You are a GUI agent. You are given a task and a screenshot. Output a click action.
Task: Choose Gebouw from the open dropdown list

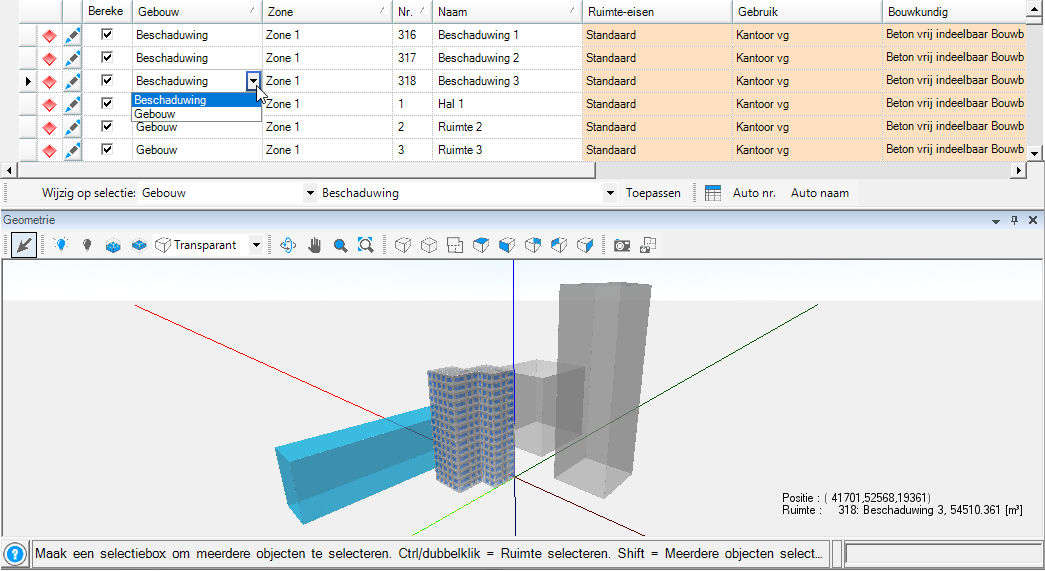click(155, 114)
